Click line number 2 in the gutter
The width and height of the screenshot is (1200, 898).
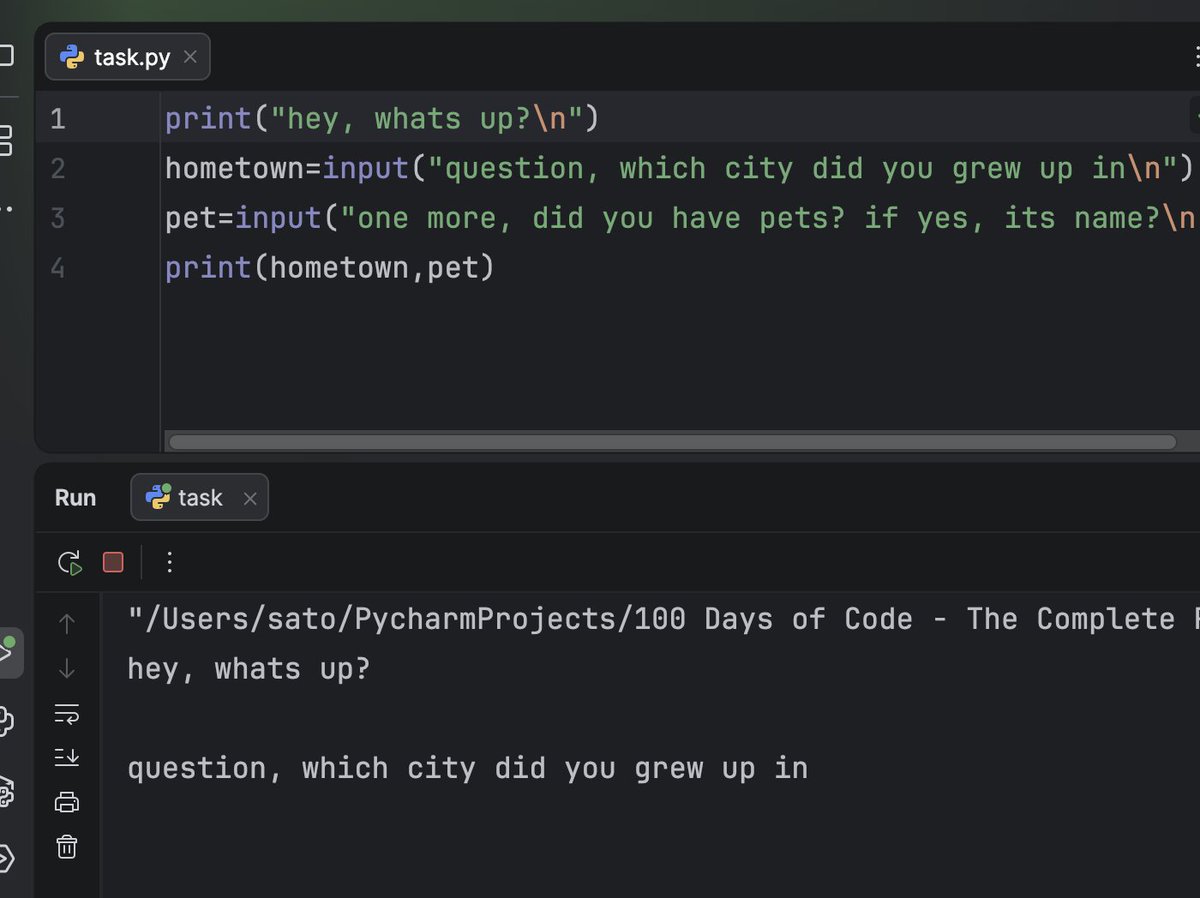pos(57,168)
